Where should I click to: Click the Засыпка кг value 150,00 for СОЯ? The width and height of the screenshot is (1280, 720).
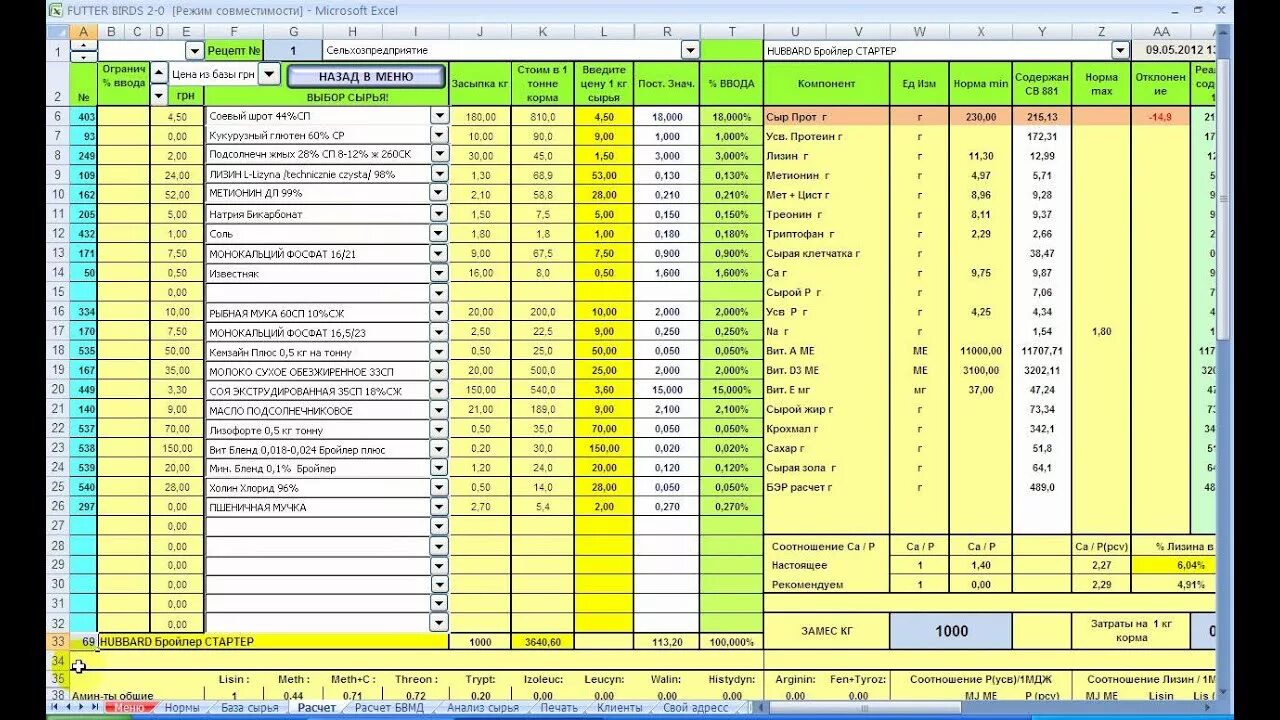click(x=480, y=390)
